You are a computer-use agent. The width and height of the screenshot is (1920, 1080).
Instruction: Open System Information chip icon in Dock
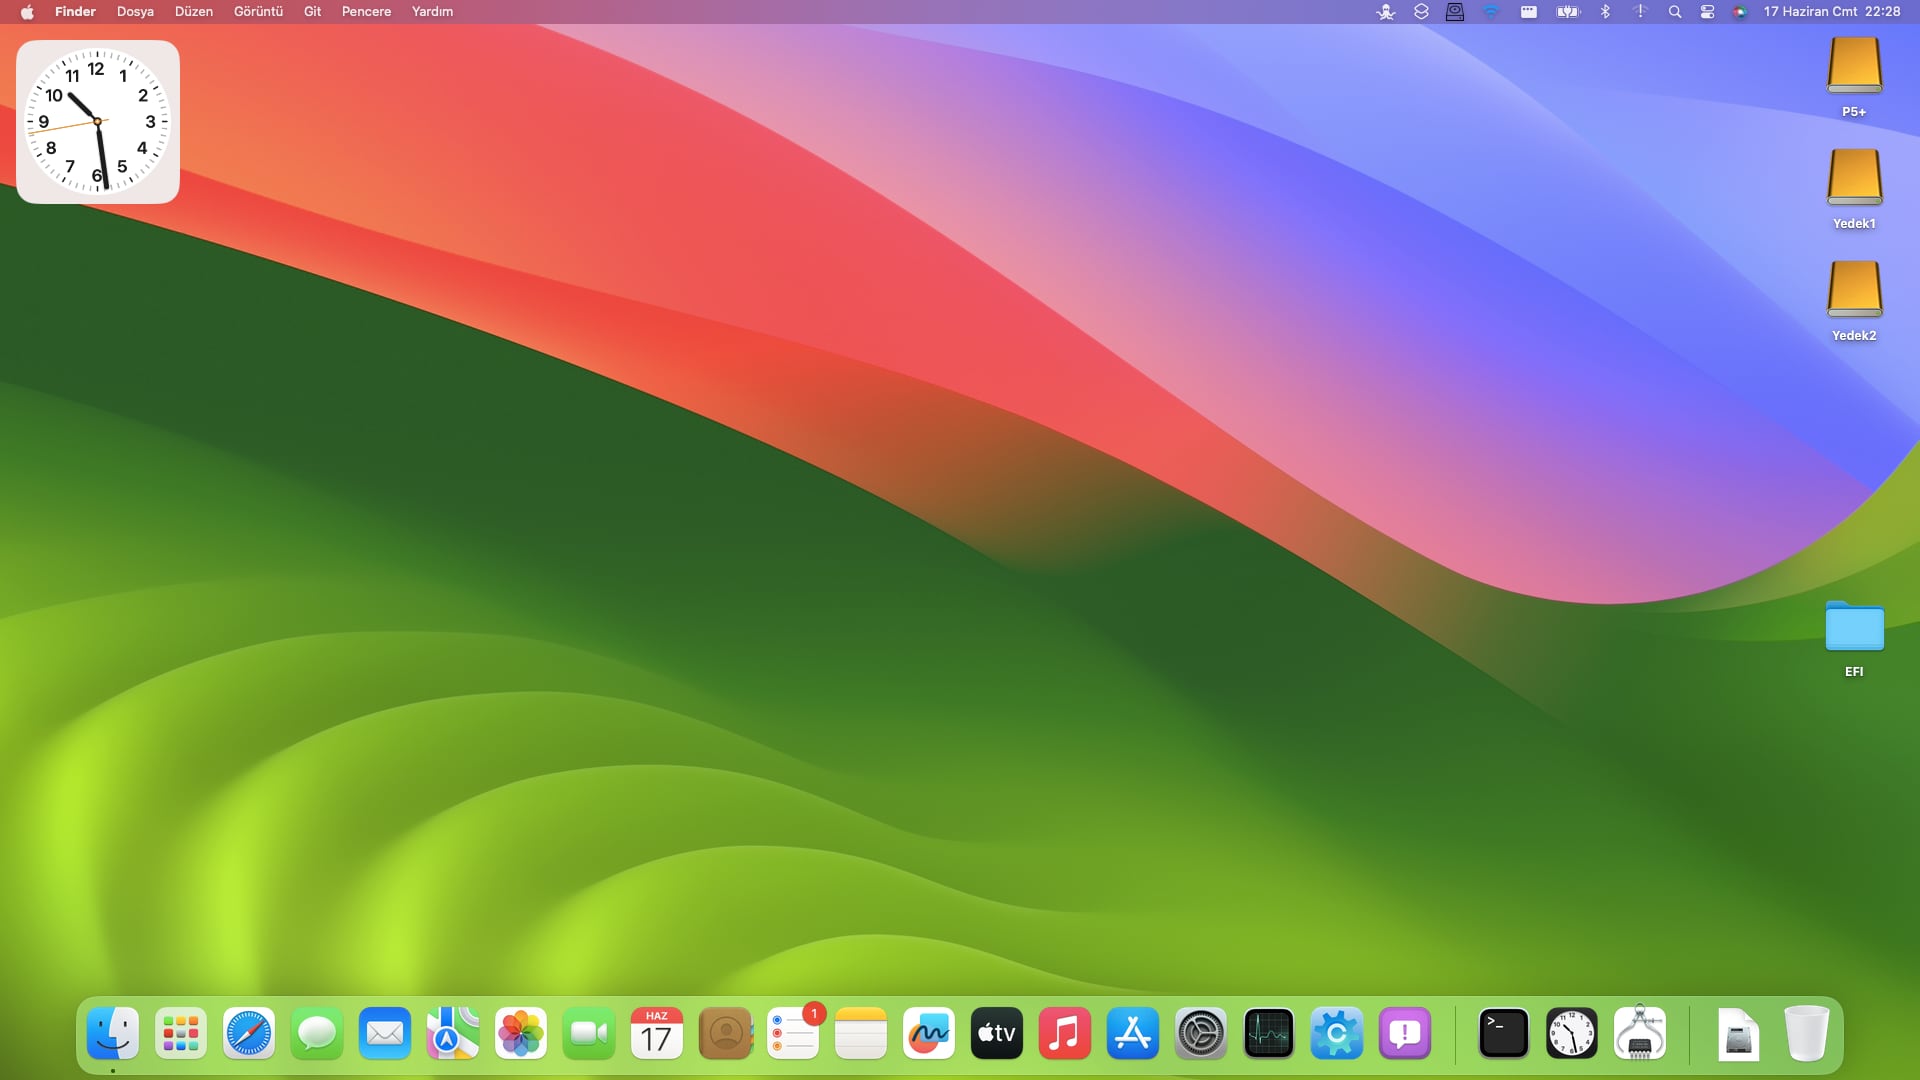(1639, 1034)
